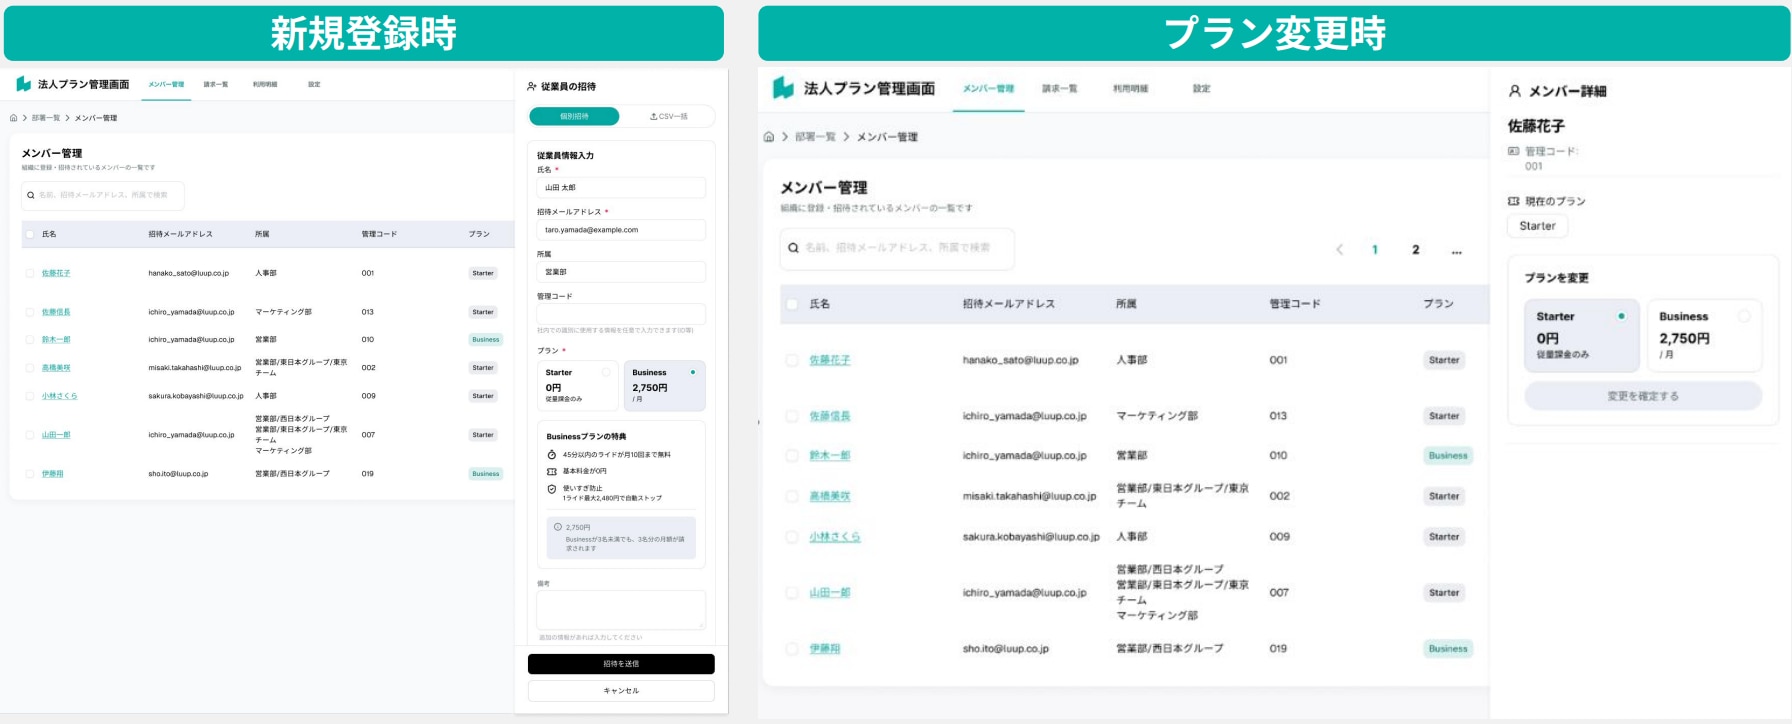Open 設定 tab in プラン変更時 screen

pos(1202,89)
